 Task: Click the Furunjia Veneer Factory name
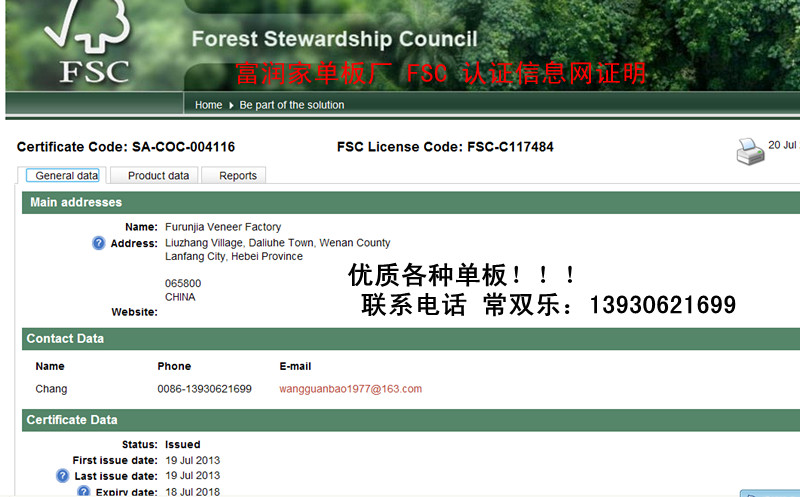tap(223, 228)
